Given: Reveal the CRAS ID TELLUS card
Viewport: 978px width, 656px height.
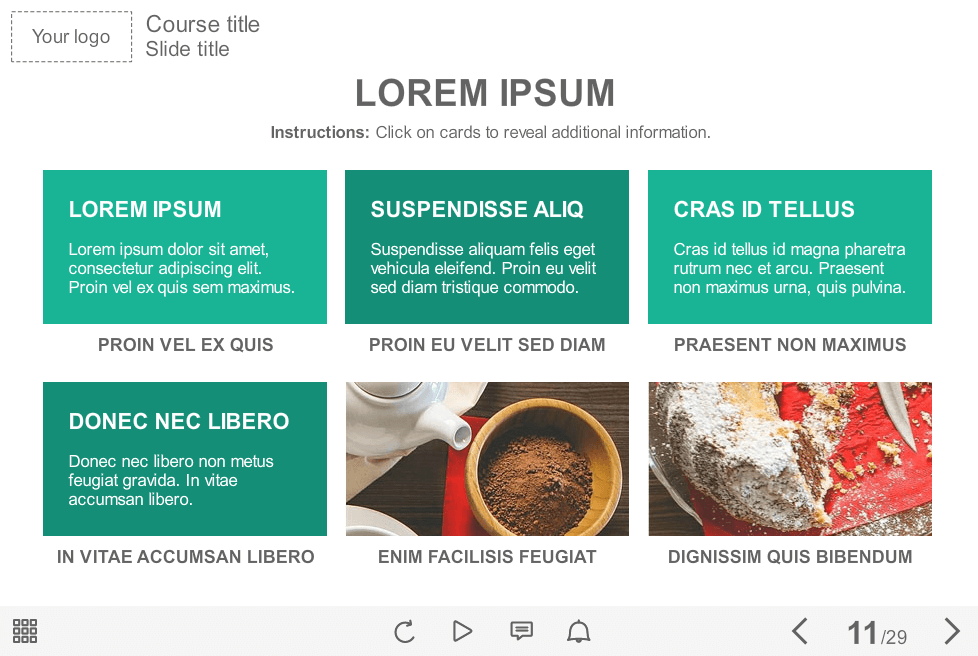Looking at the screenshot, I should click(790, 247).
